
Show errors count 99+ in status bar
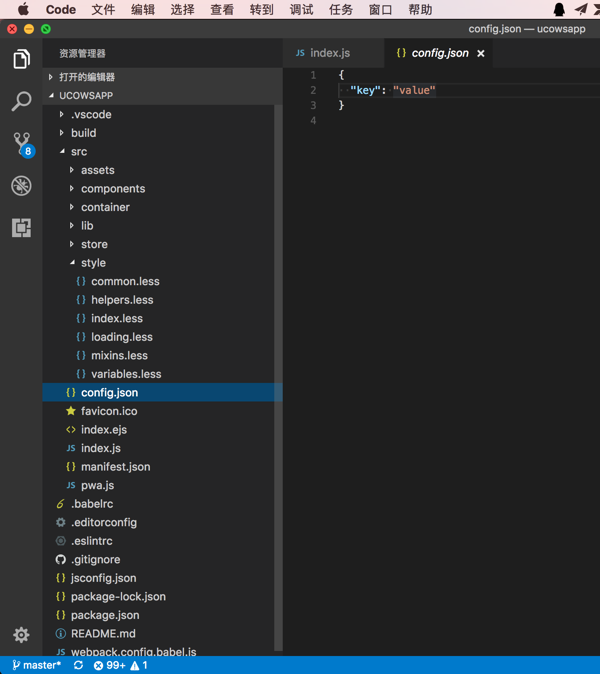[x=110, y=665]
